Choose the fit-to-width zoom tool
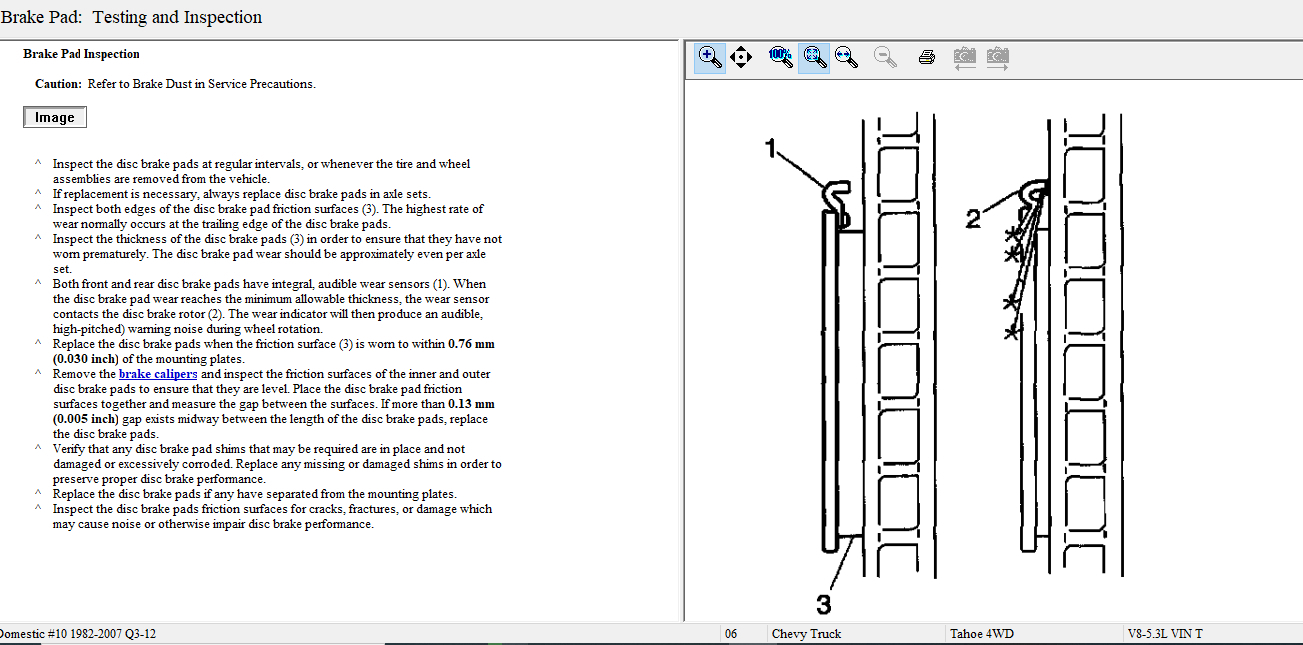 tap(847, 57)
